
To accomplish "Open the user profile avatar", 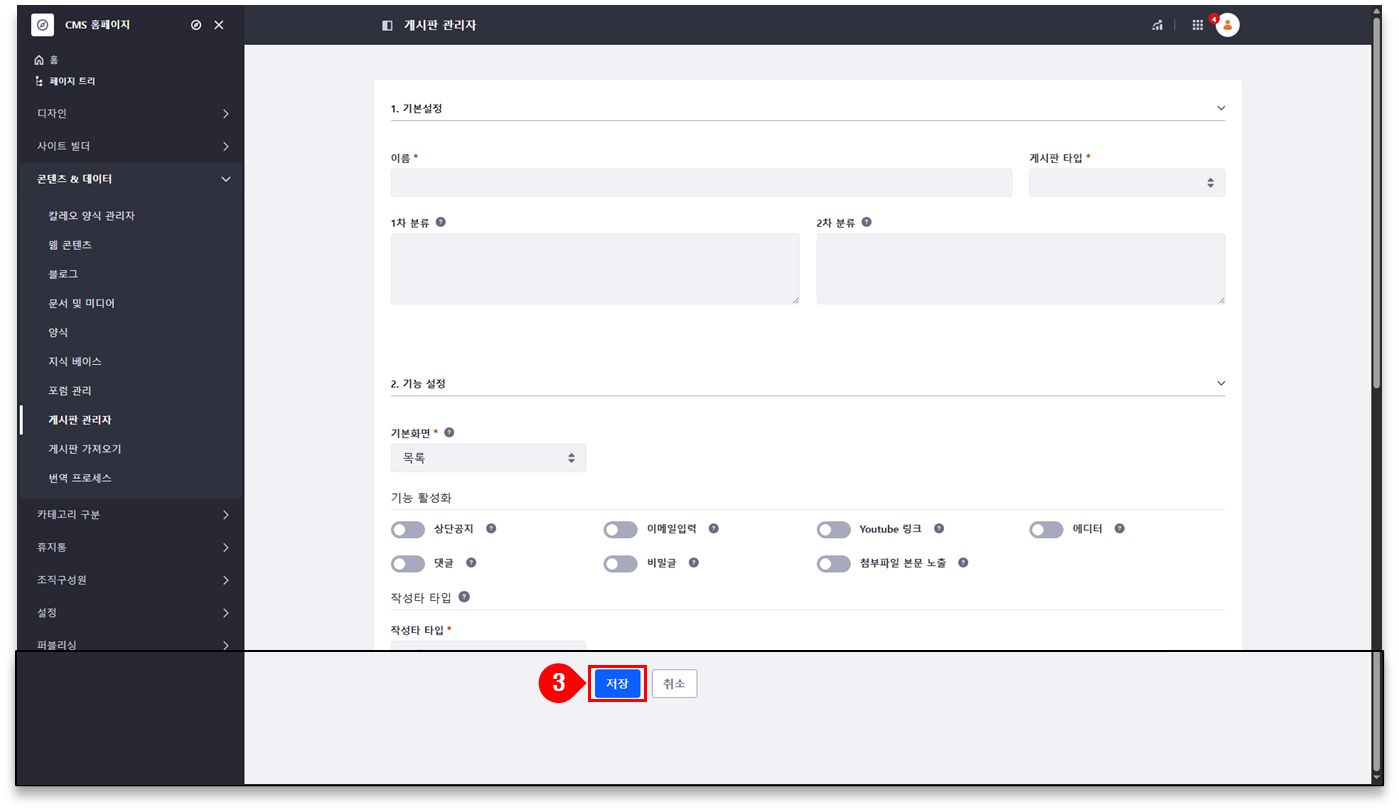I will [1228, 25].
